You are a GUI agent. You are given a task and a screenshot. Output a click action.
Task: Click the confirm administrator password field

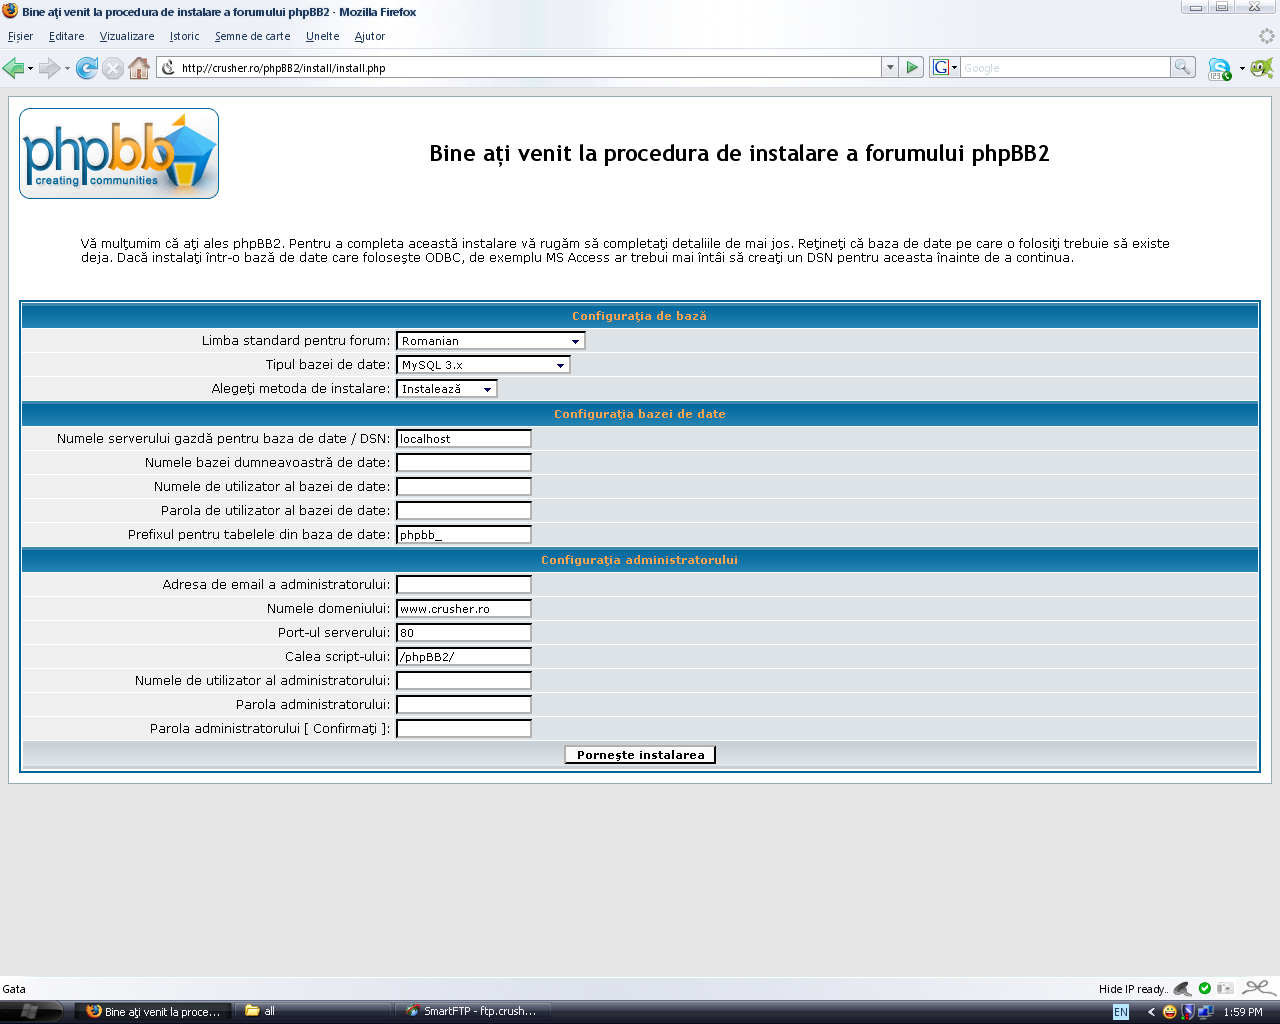pyautogui.click(x=464, y=729)
